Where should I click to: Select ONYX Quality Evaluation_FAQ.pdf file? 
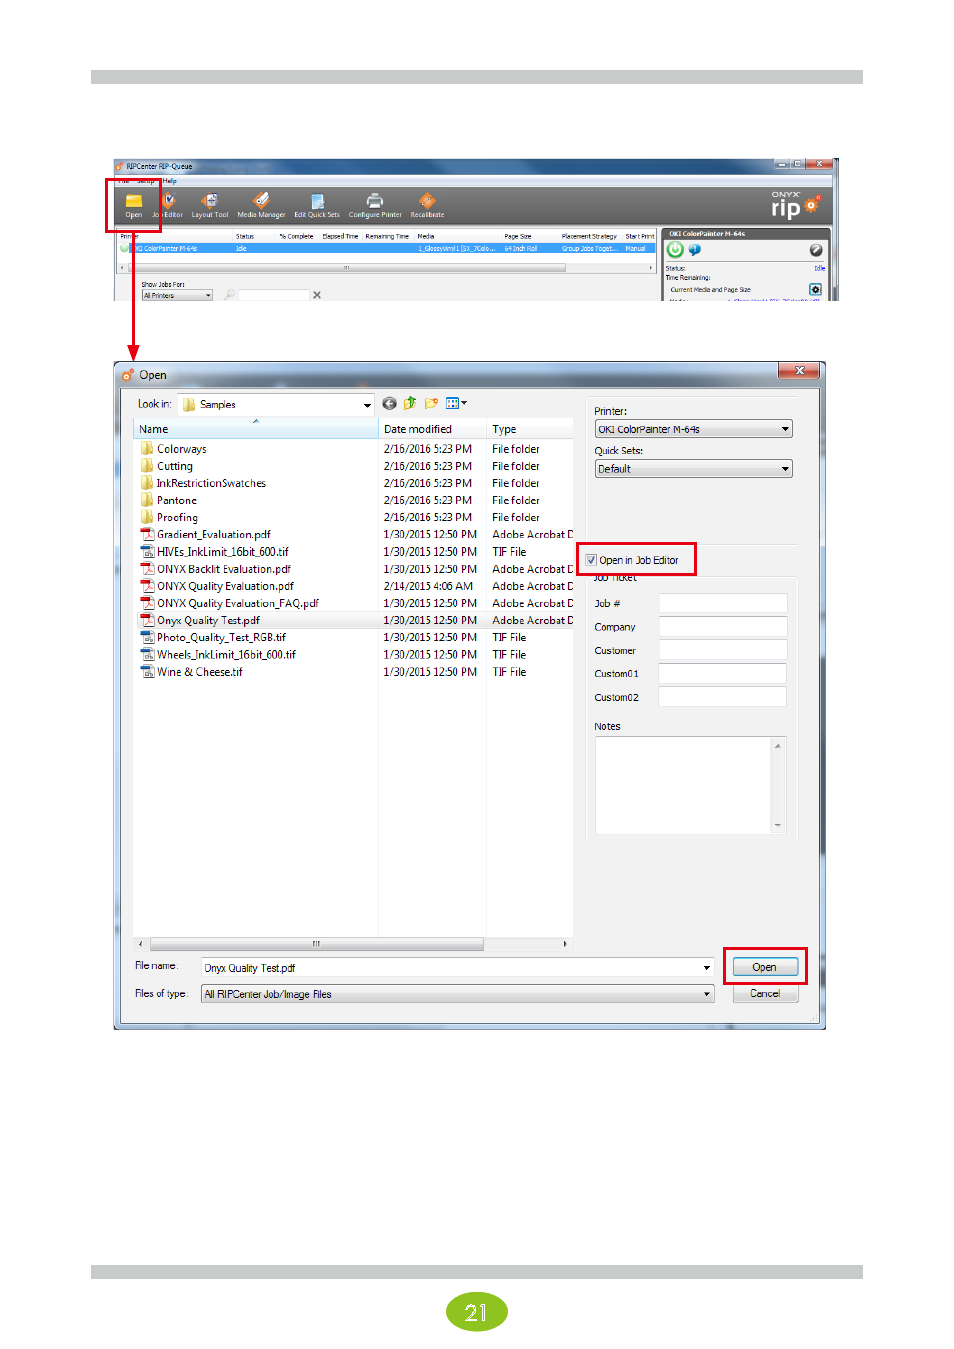[237, 603]
